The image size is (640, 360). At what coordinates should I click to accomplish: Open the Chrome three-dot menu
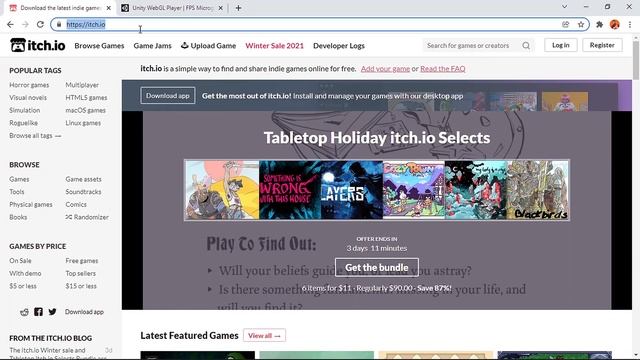click(630, 24)
